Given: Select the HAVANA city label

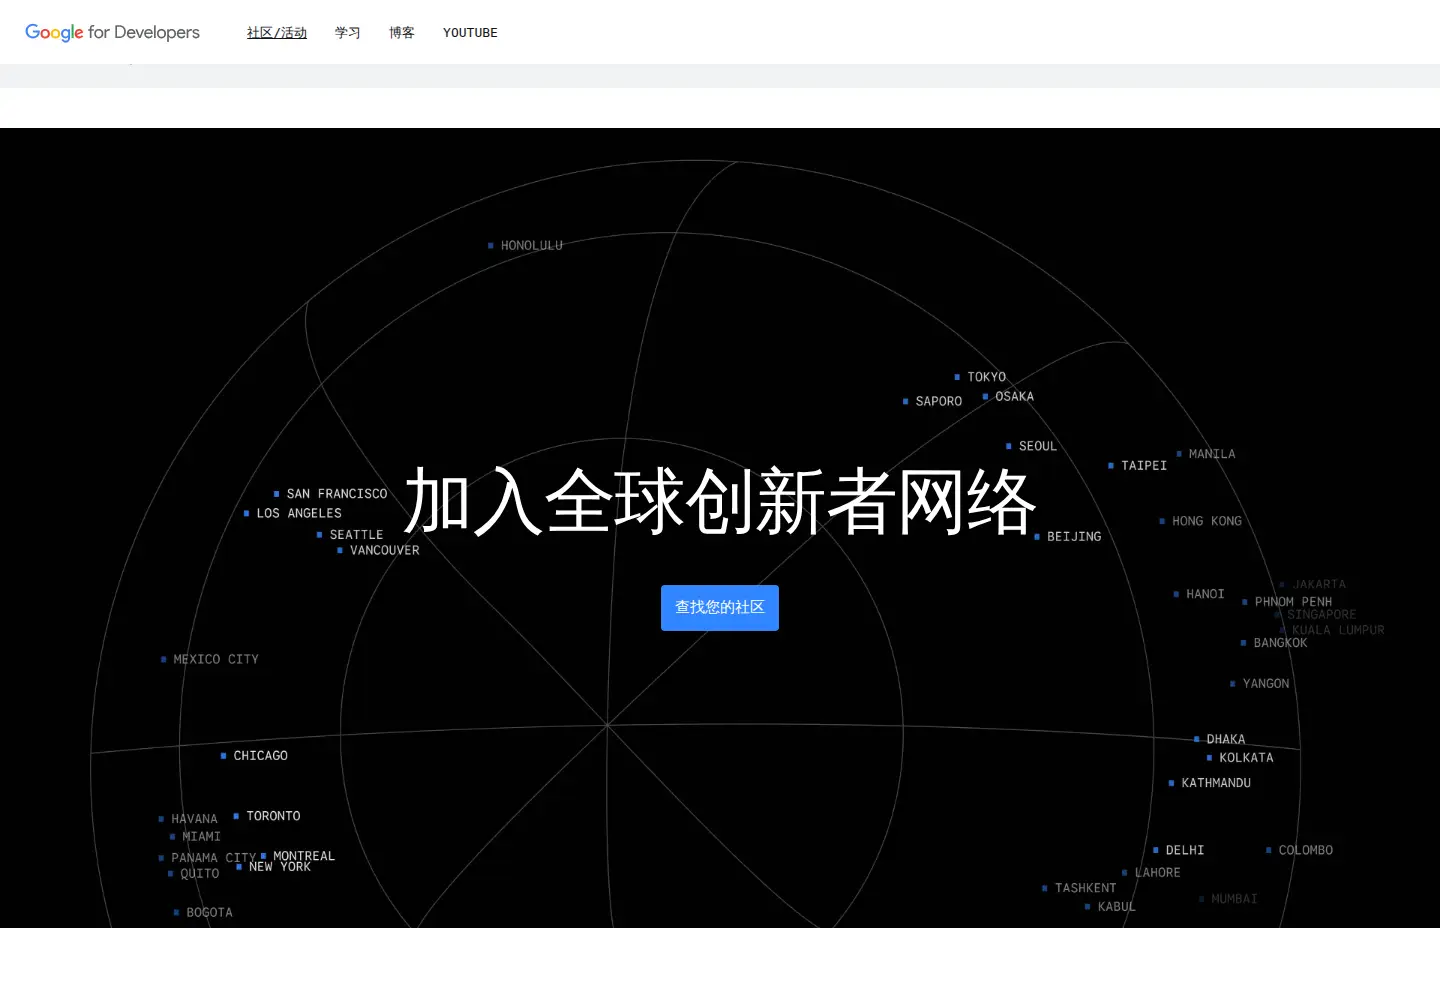Looking at the screenshot, I should pos(194,819).
